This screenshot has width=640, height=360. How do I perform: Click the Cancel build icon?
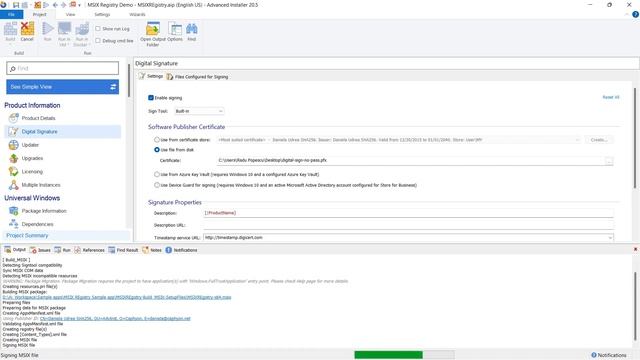pos(27,31)
